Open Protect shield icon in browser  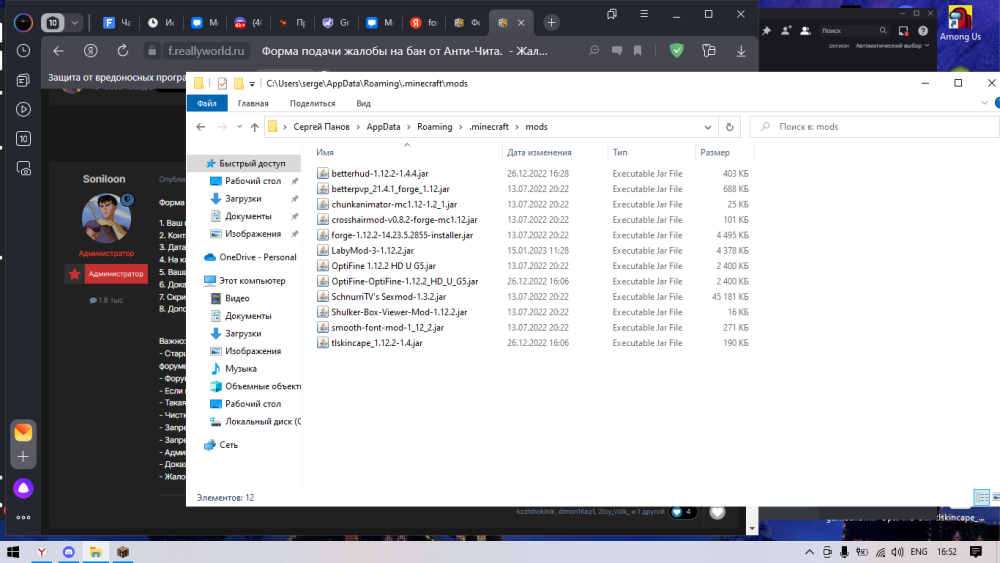677,50
